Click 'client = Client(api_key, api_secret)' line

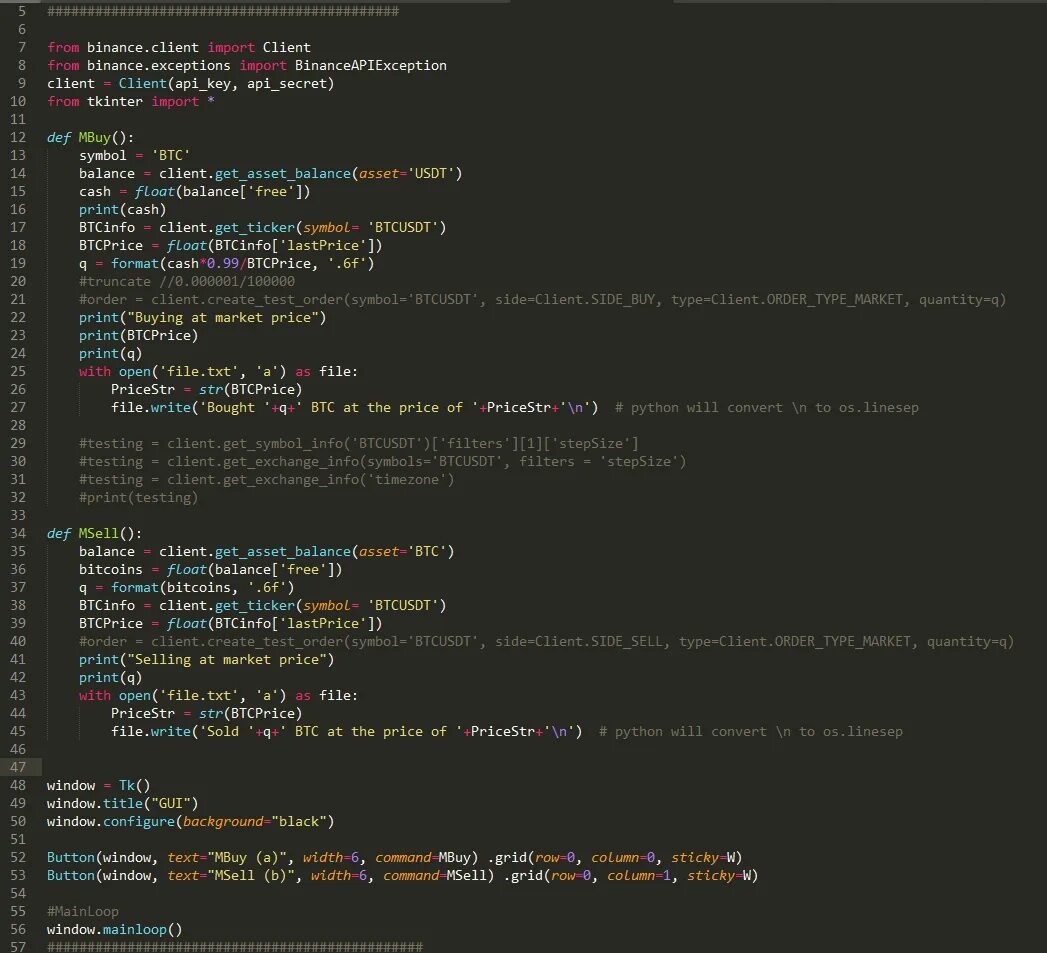coord(190,83)
